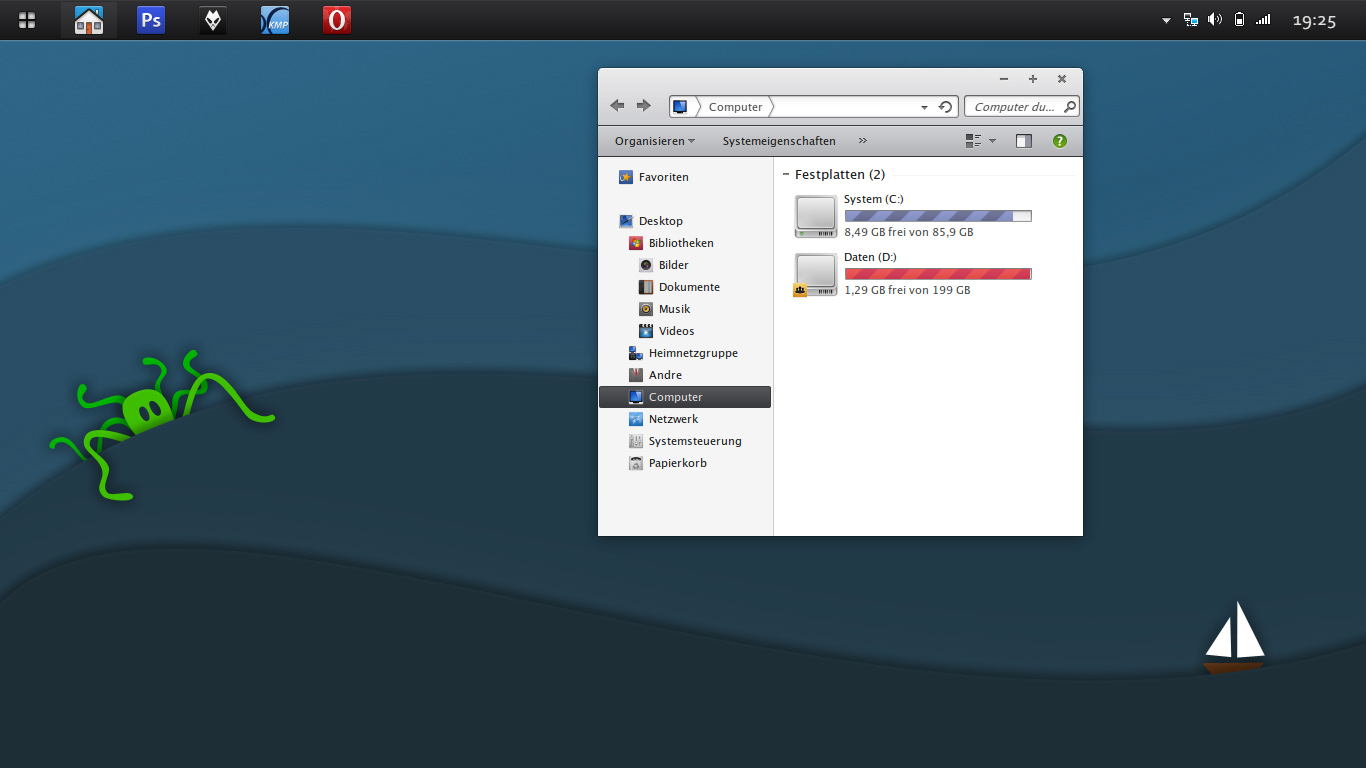Go forward with the Explorer forward arrow
Screen dimensions: 1366x768
[644, 106]
